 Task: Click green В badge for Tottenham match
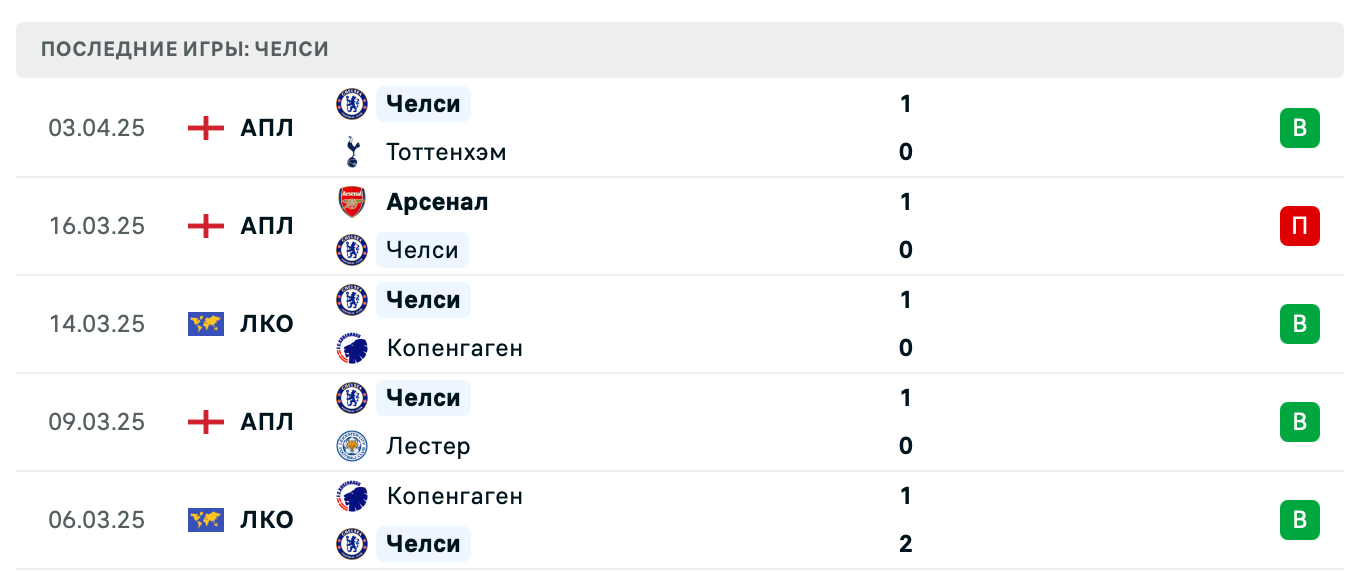pos(1299,128)
